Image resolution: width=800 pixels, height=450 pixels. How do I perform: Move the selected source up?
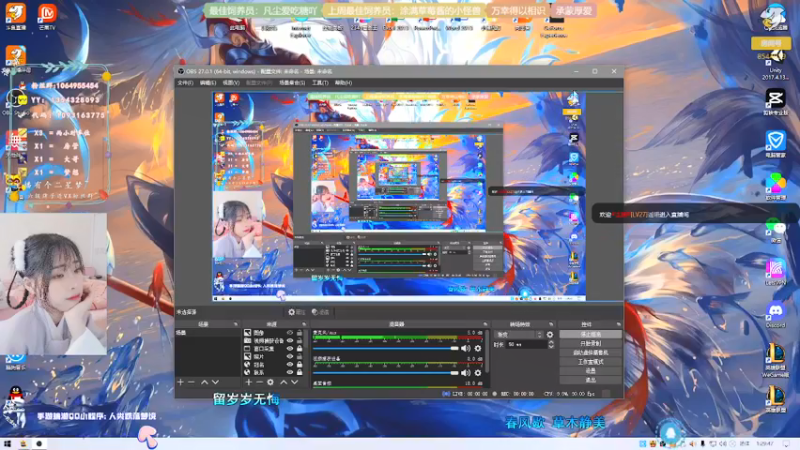[284, 382]
